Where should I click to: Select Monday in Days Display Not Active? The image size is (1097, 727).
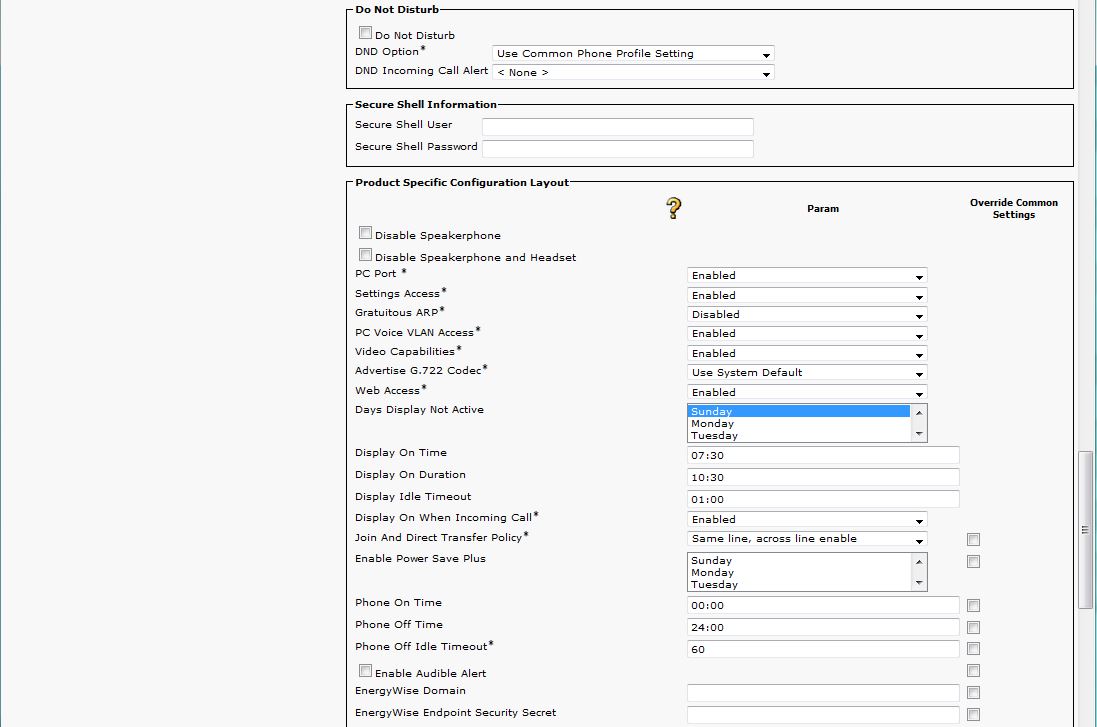point(713,424)
